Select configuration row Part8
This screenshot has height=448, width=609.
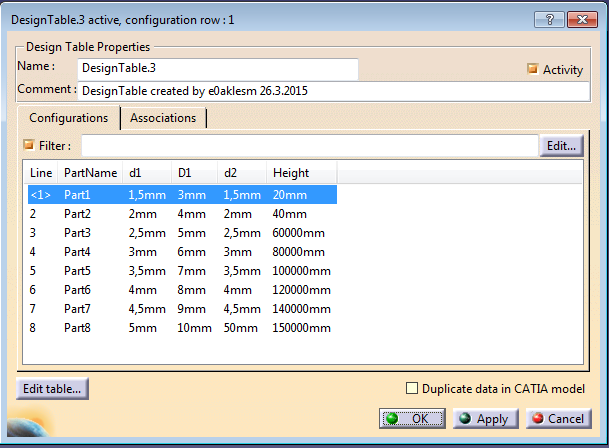coord(182,328)
